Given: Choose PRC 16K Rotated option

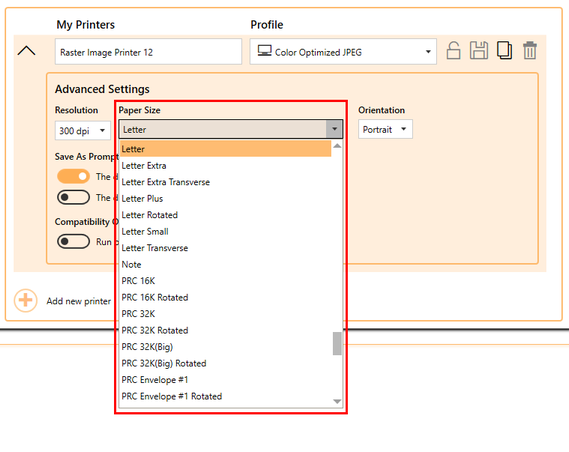Looking at the screenshot, I should pos(225,297).
